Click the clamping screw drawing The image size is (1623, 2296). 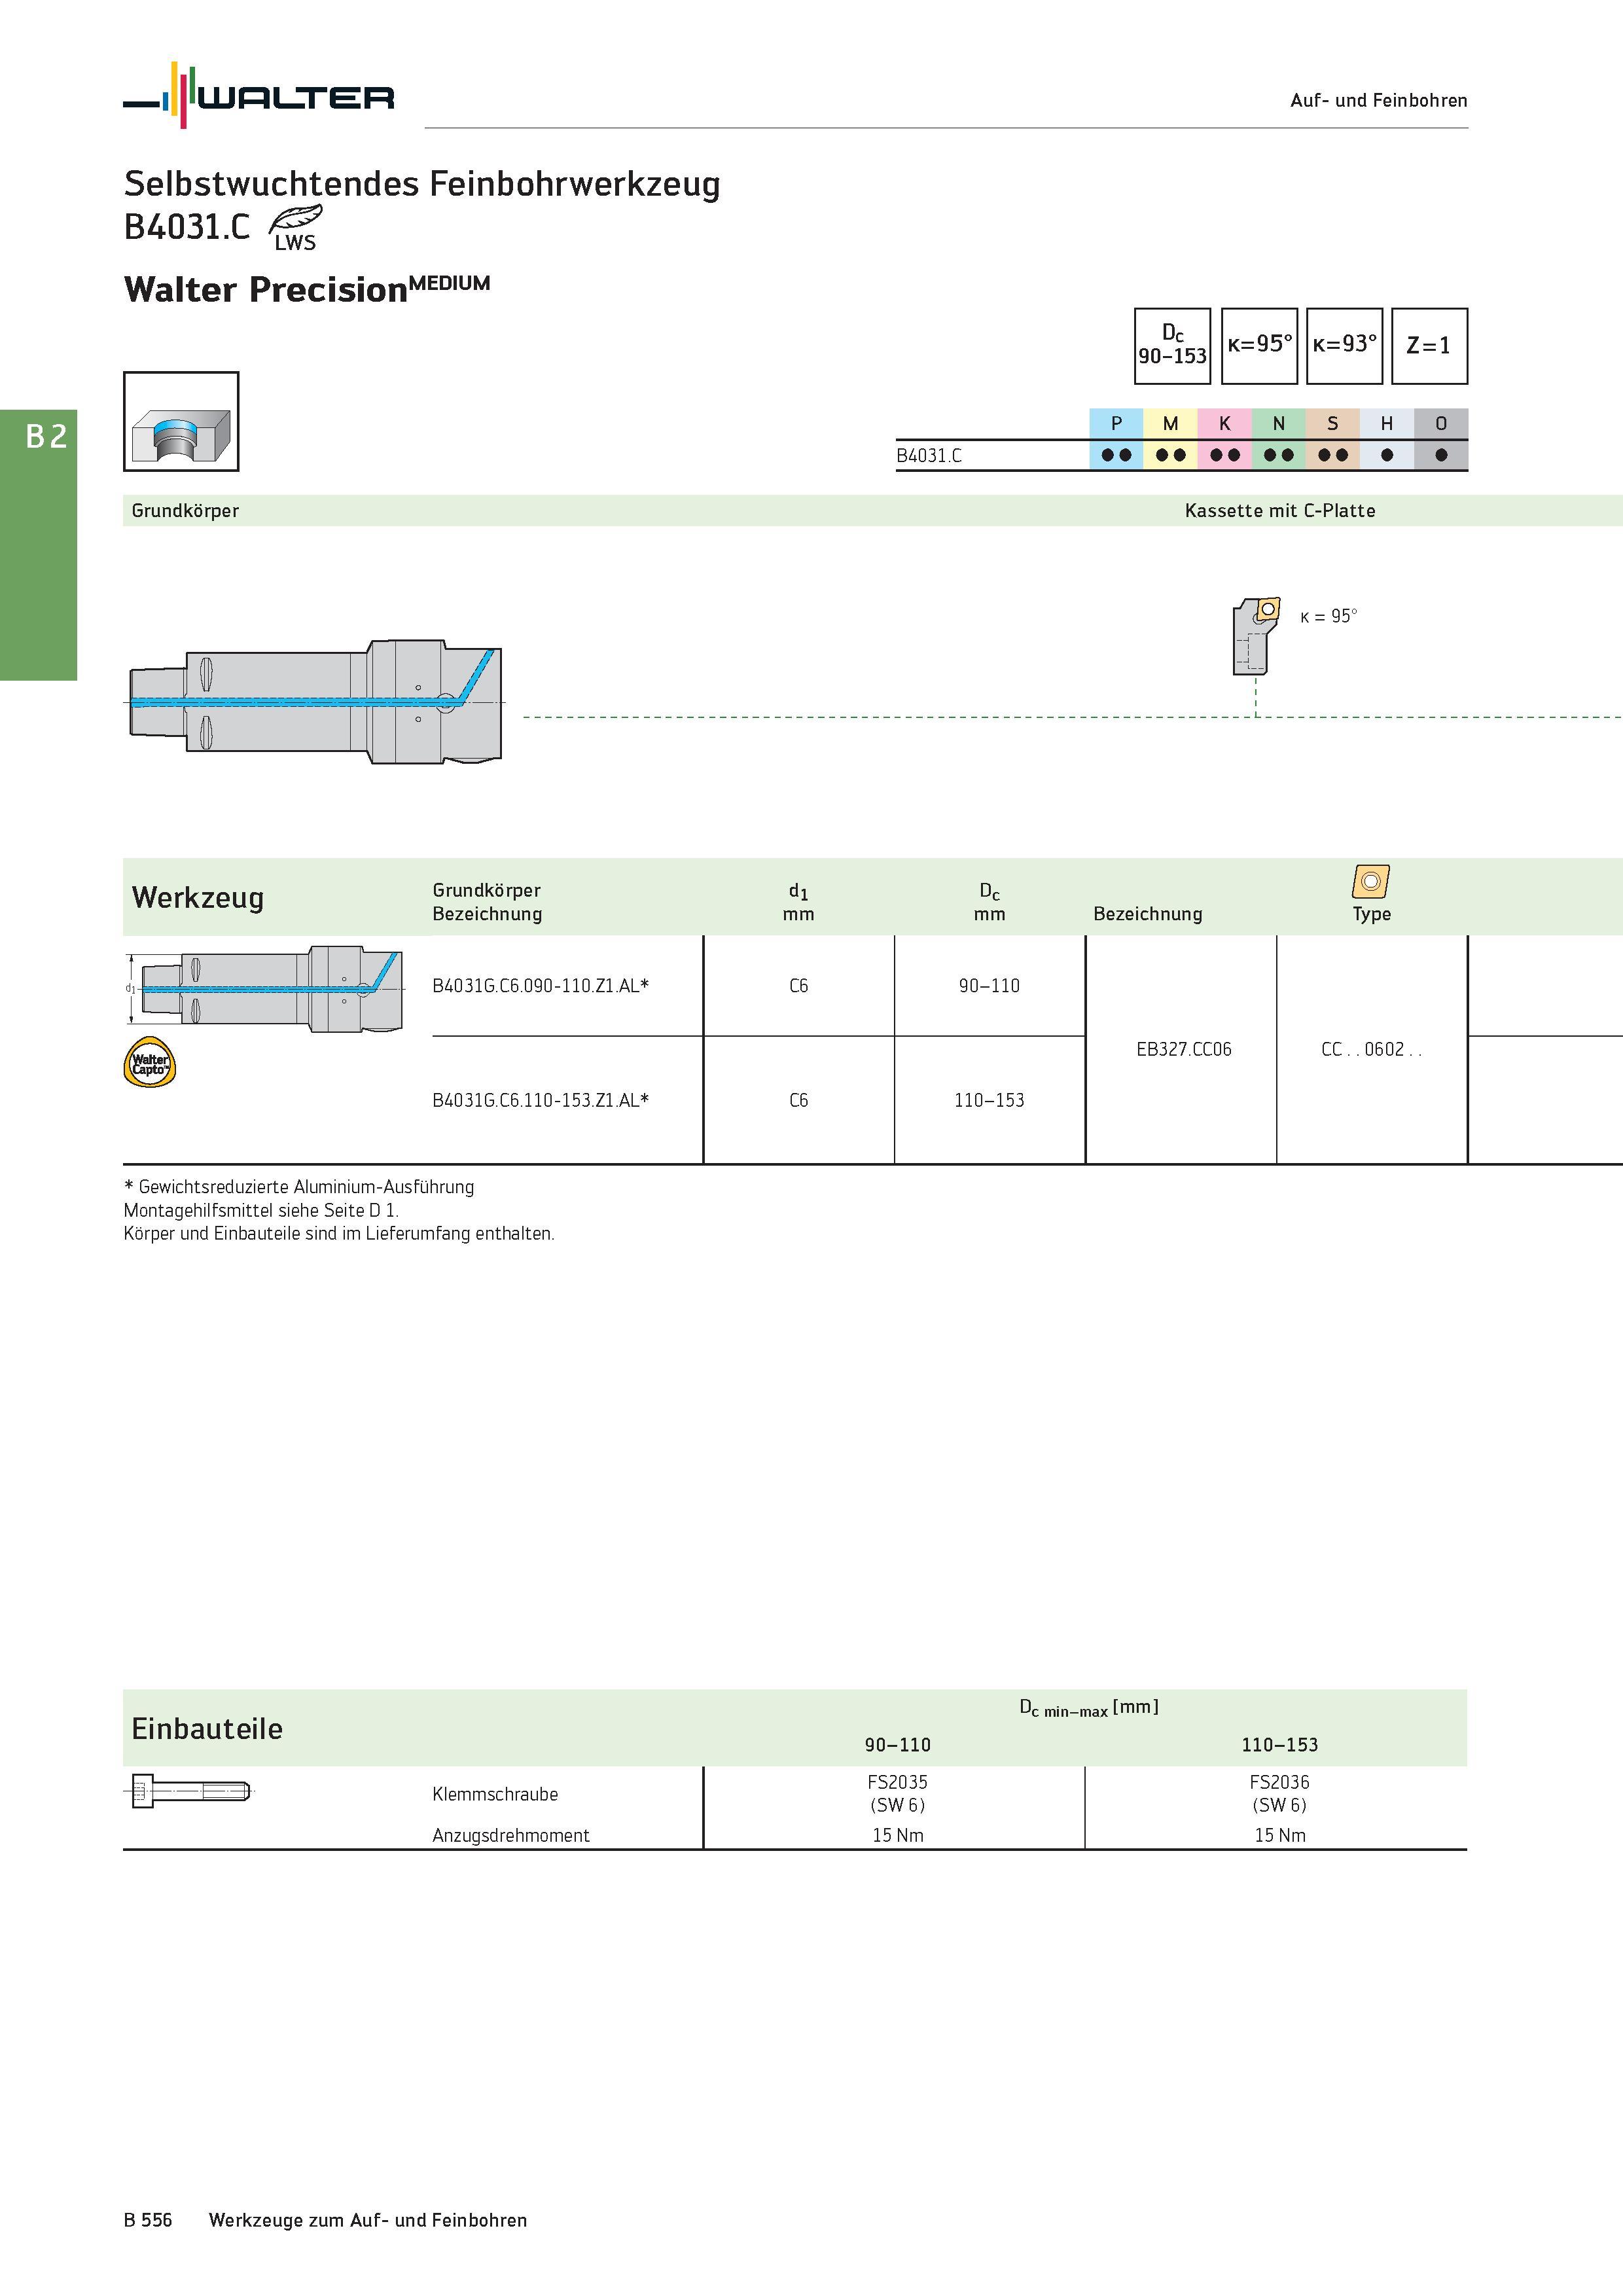click(x=189, y=1791)
